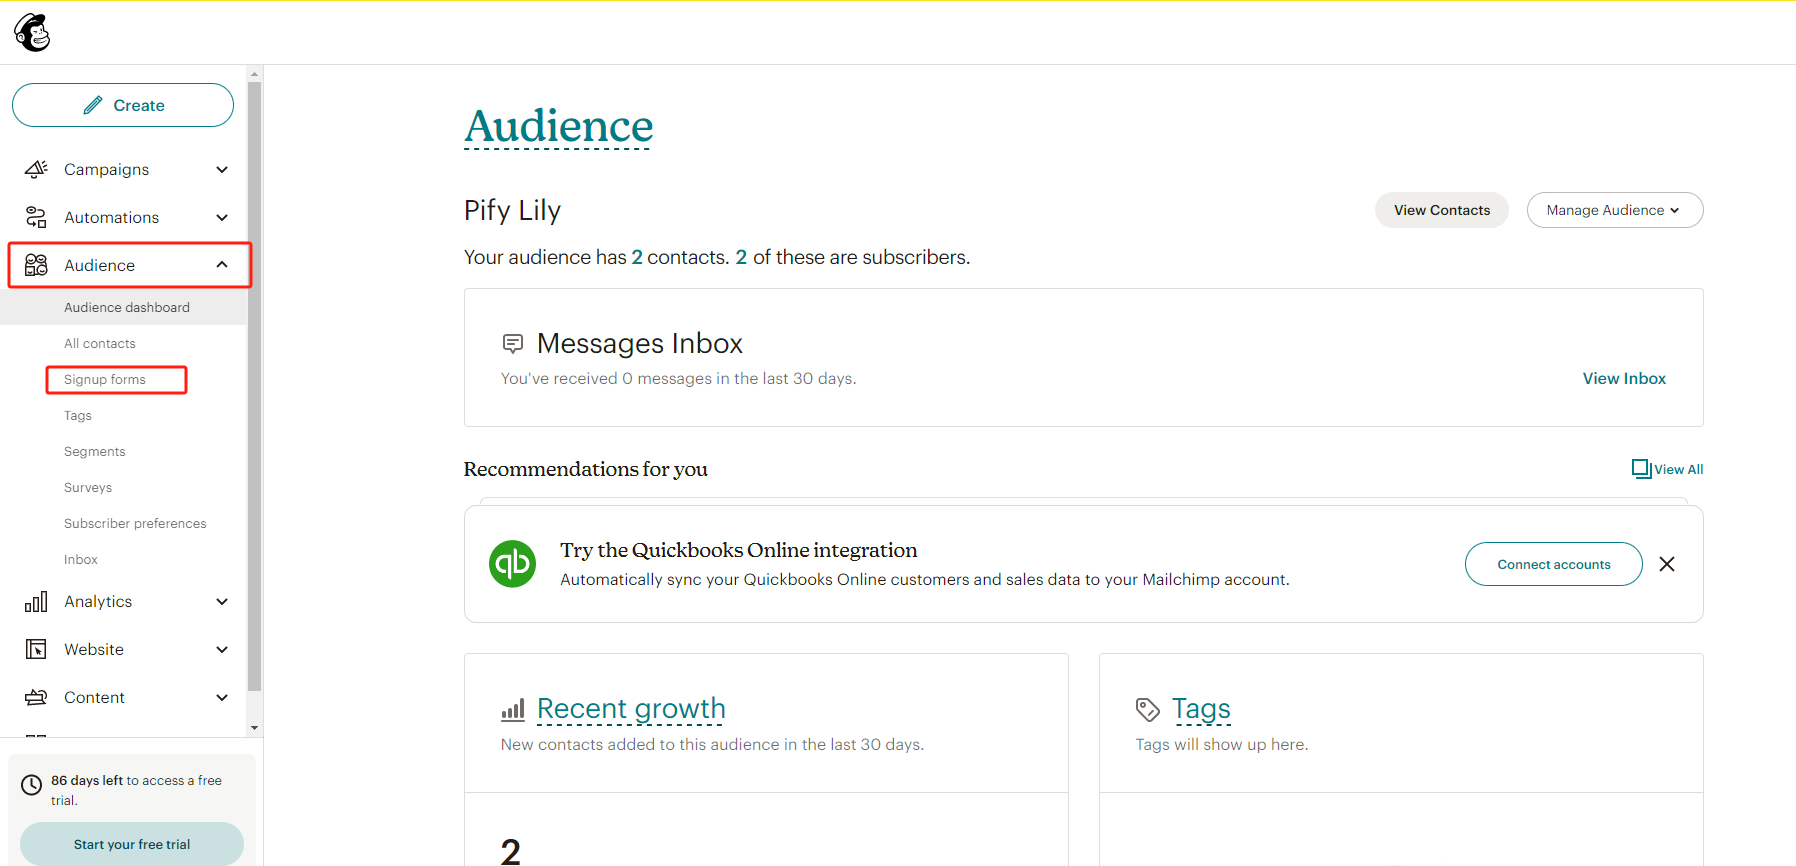Click the Connect accounts button
Viewport: 1796px width, 866px height.
(x=1554, y=564)
